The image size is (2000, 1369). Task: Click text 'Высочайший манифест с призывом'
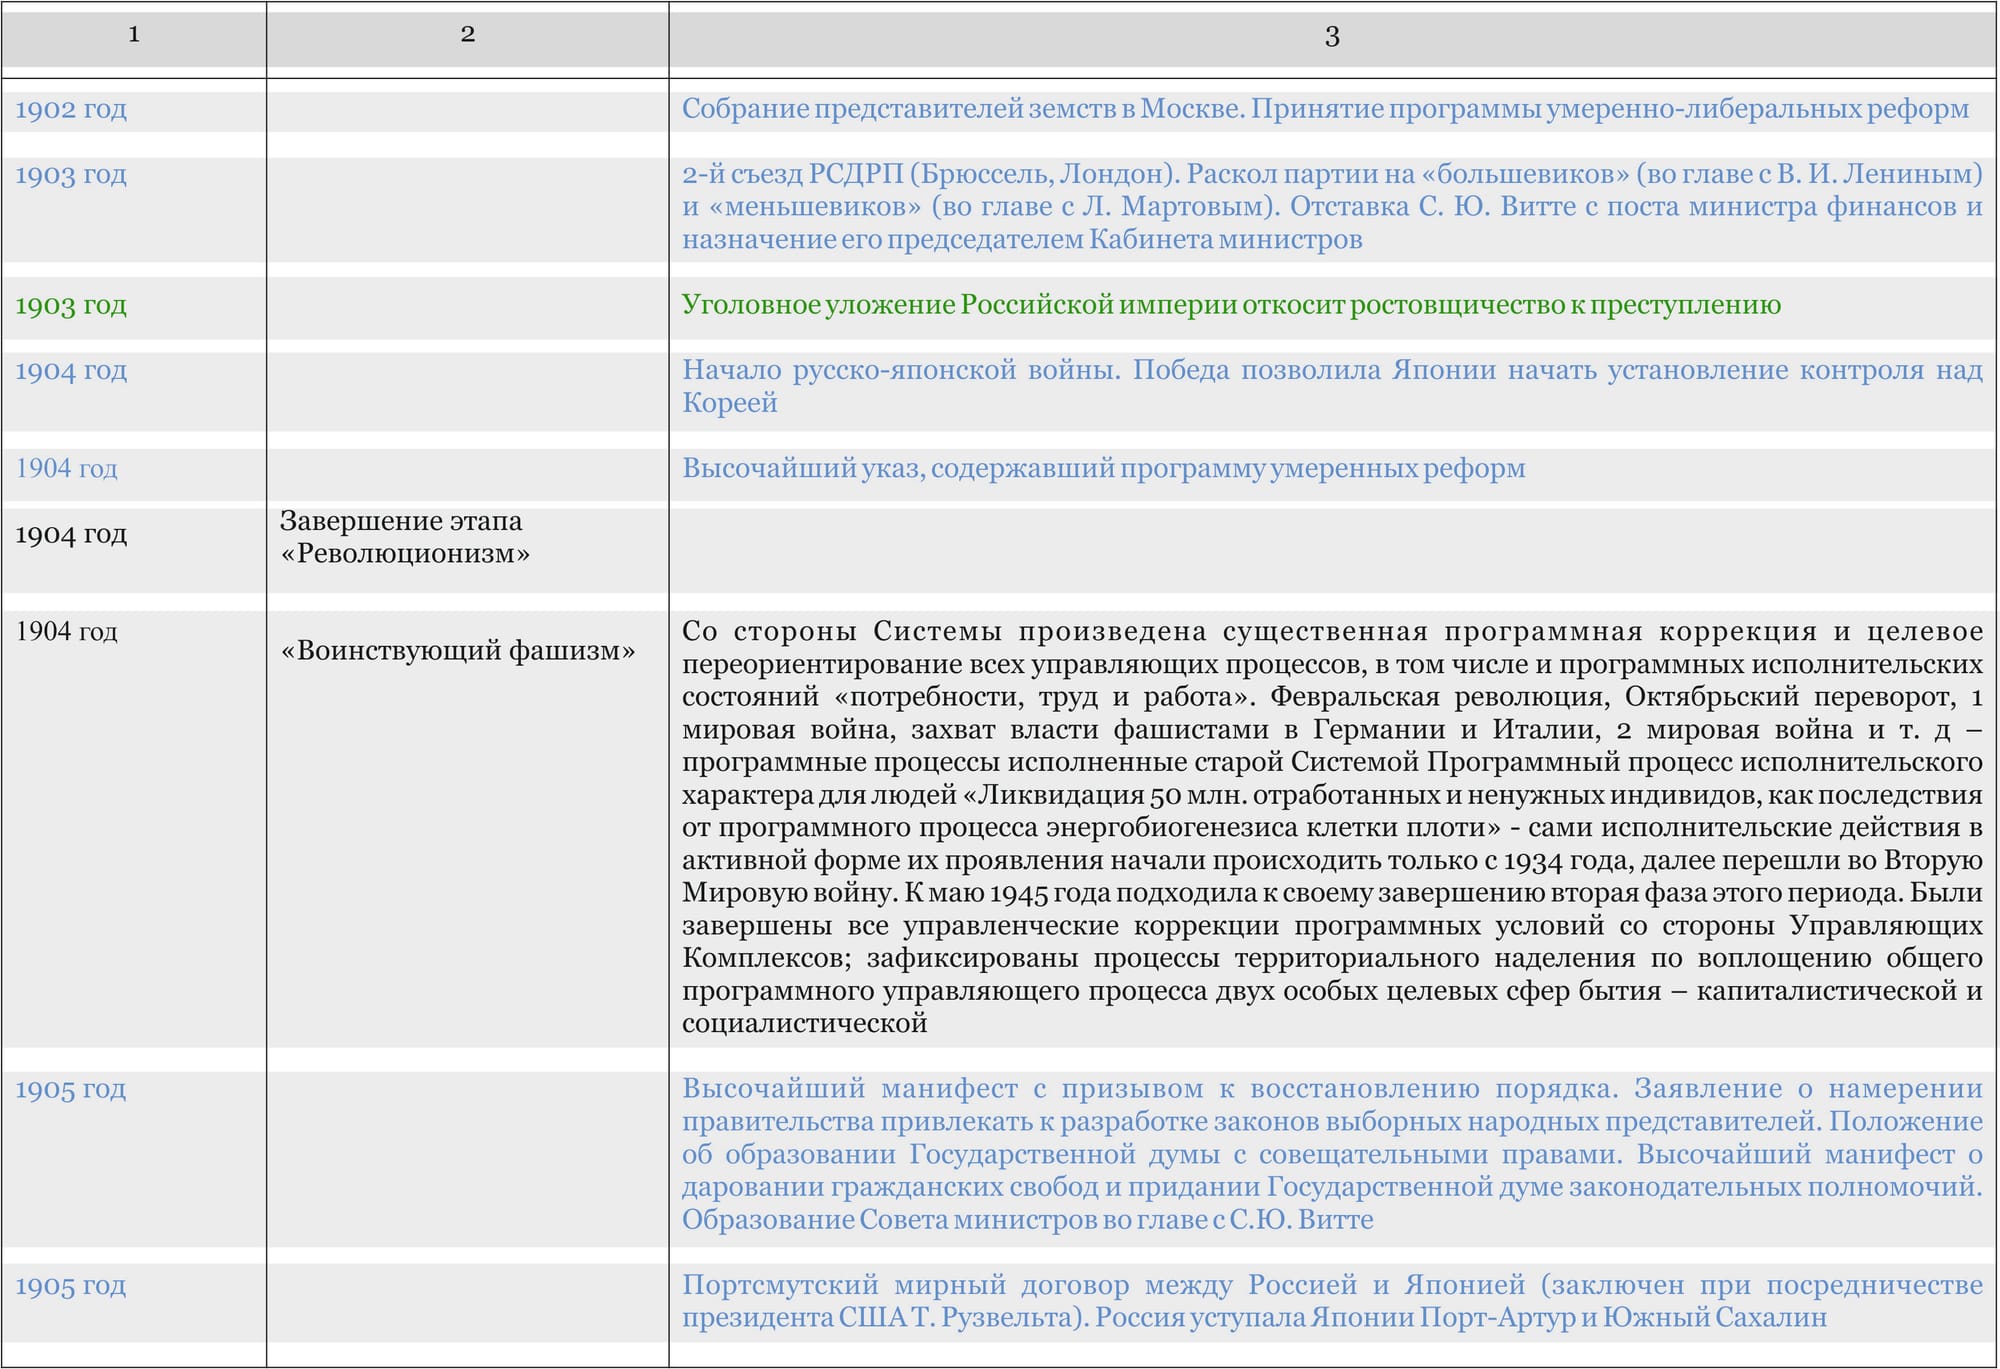(943, 1088)
